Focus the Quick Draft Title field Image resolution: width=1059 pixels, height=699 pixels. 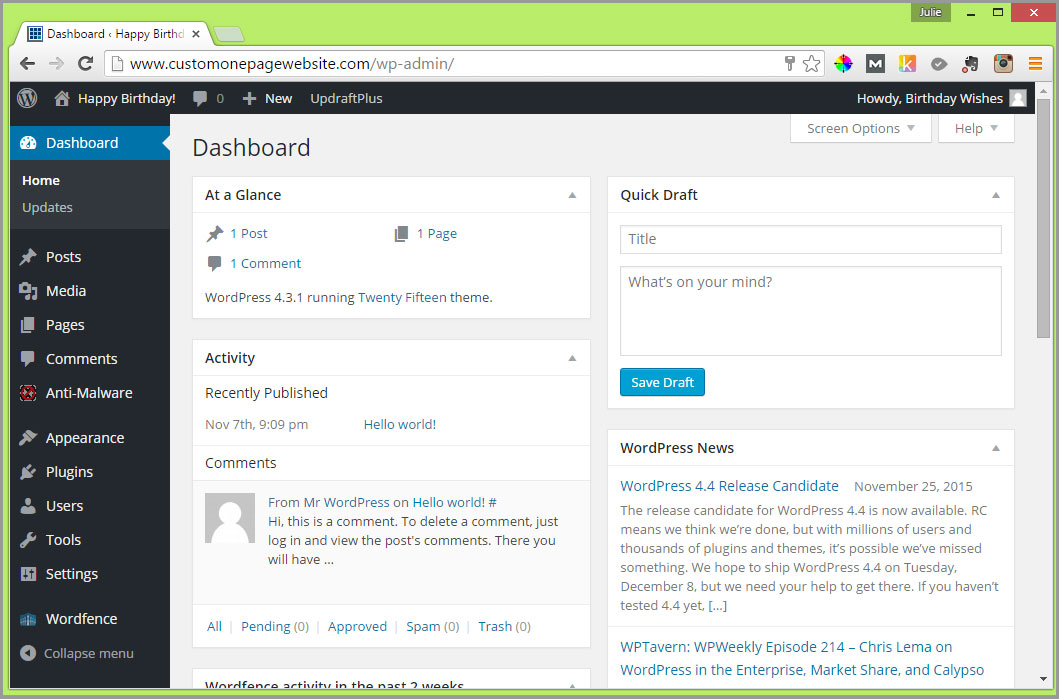810,239
